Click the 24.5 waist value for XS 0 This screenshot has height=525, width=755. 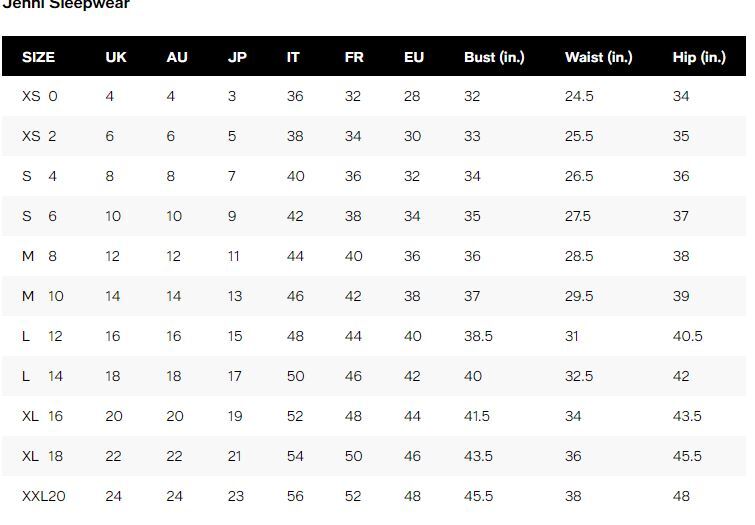(x=579, y=96)
